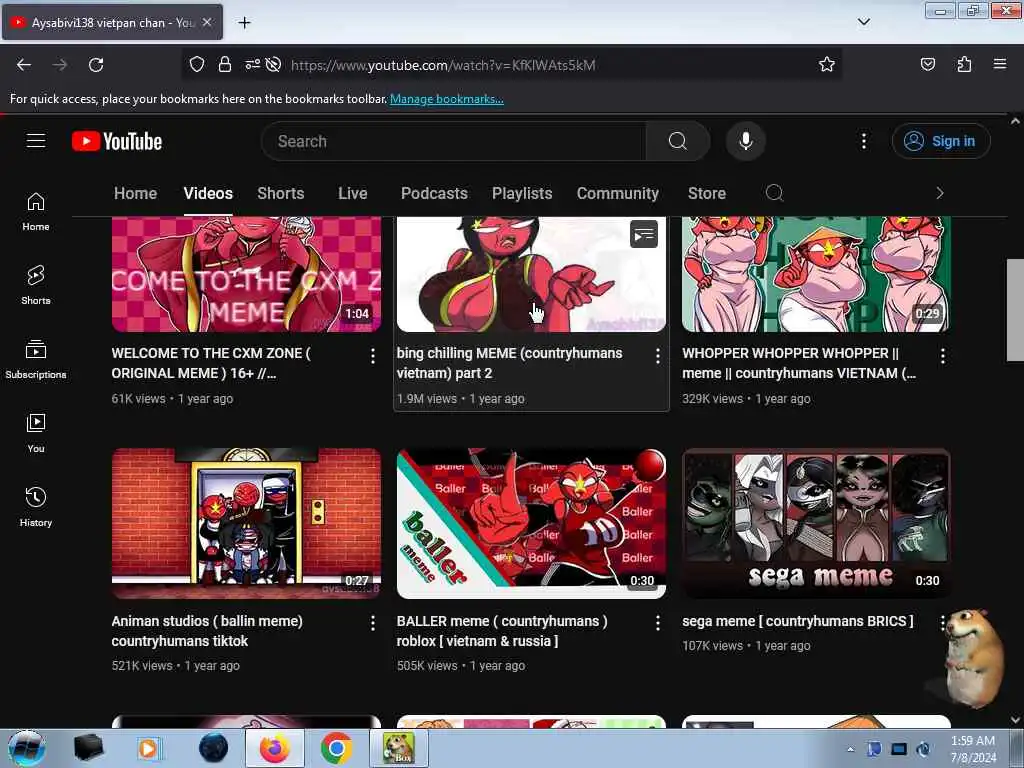Viewport: 1024px width, 768px height.
Task: Close the Aysabivi138 YouTube tab
Action: pyautogui.click(x=207, y=22)
